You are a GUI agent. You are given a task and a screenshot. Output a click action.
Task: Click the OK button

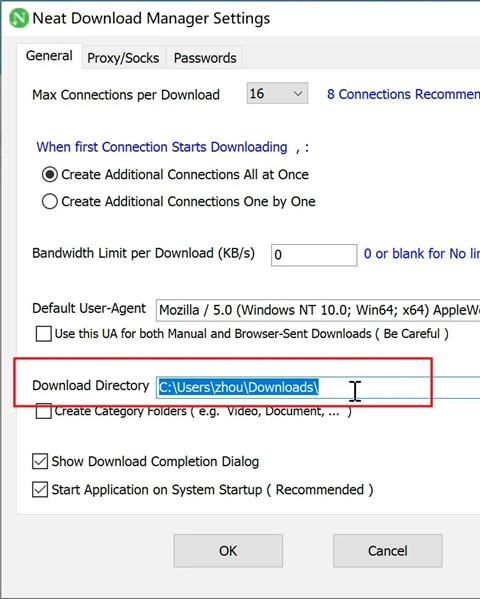pyautogui.click(x=228, y=551)
